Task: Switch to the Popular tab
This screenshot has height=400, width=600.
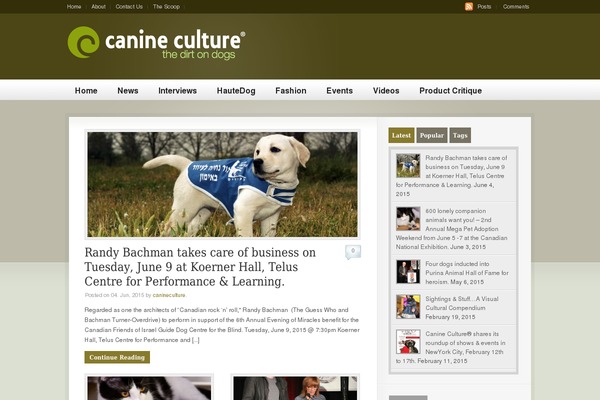Action: tap(432, 135)
